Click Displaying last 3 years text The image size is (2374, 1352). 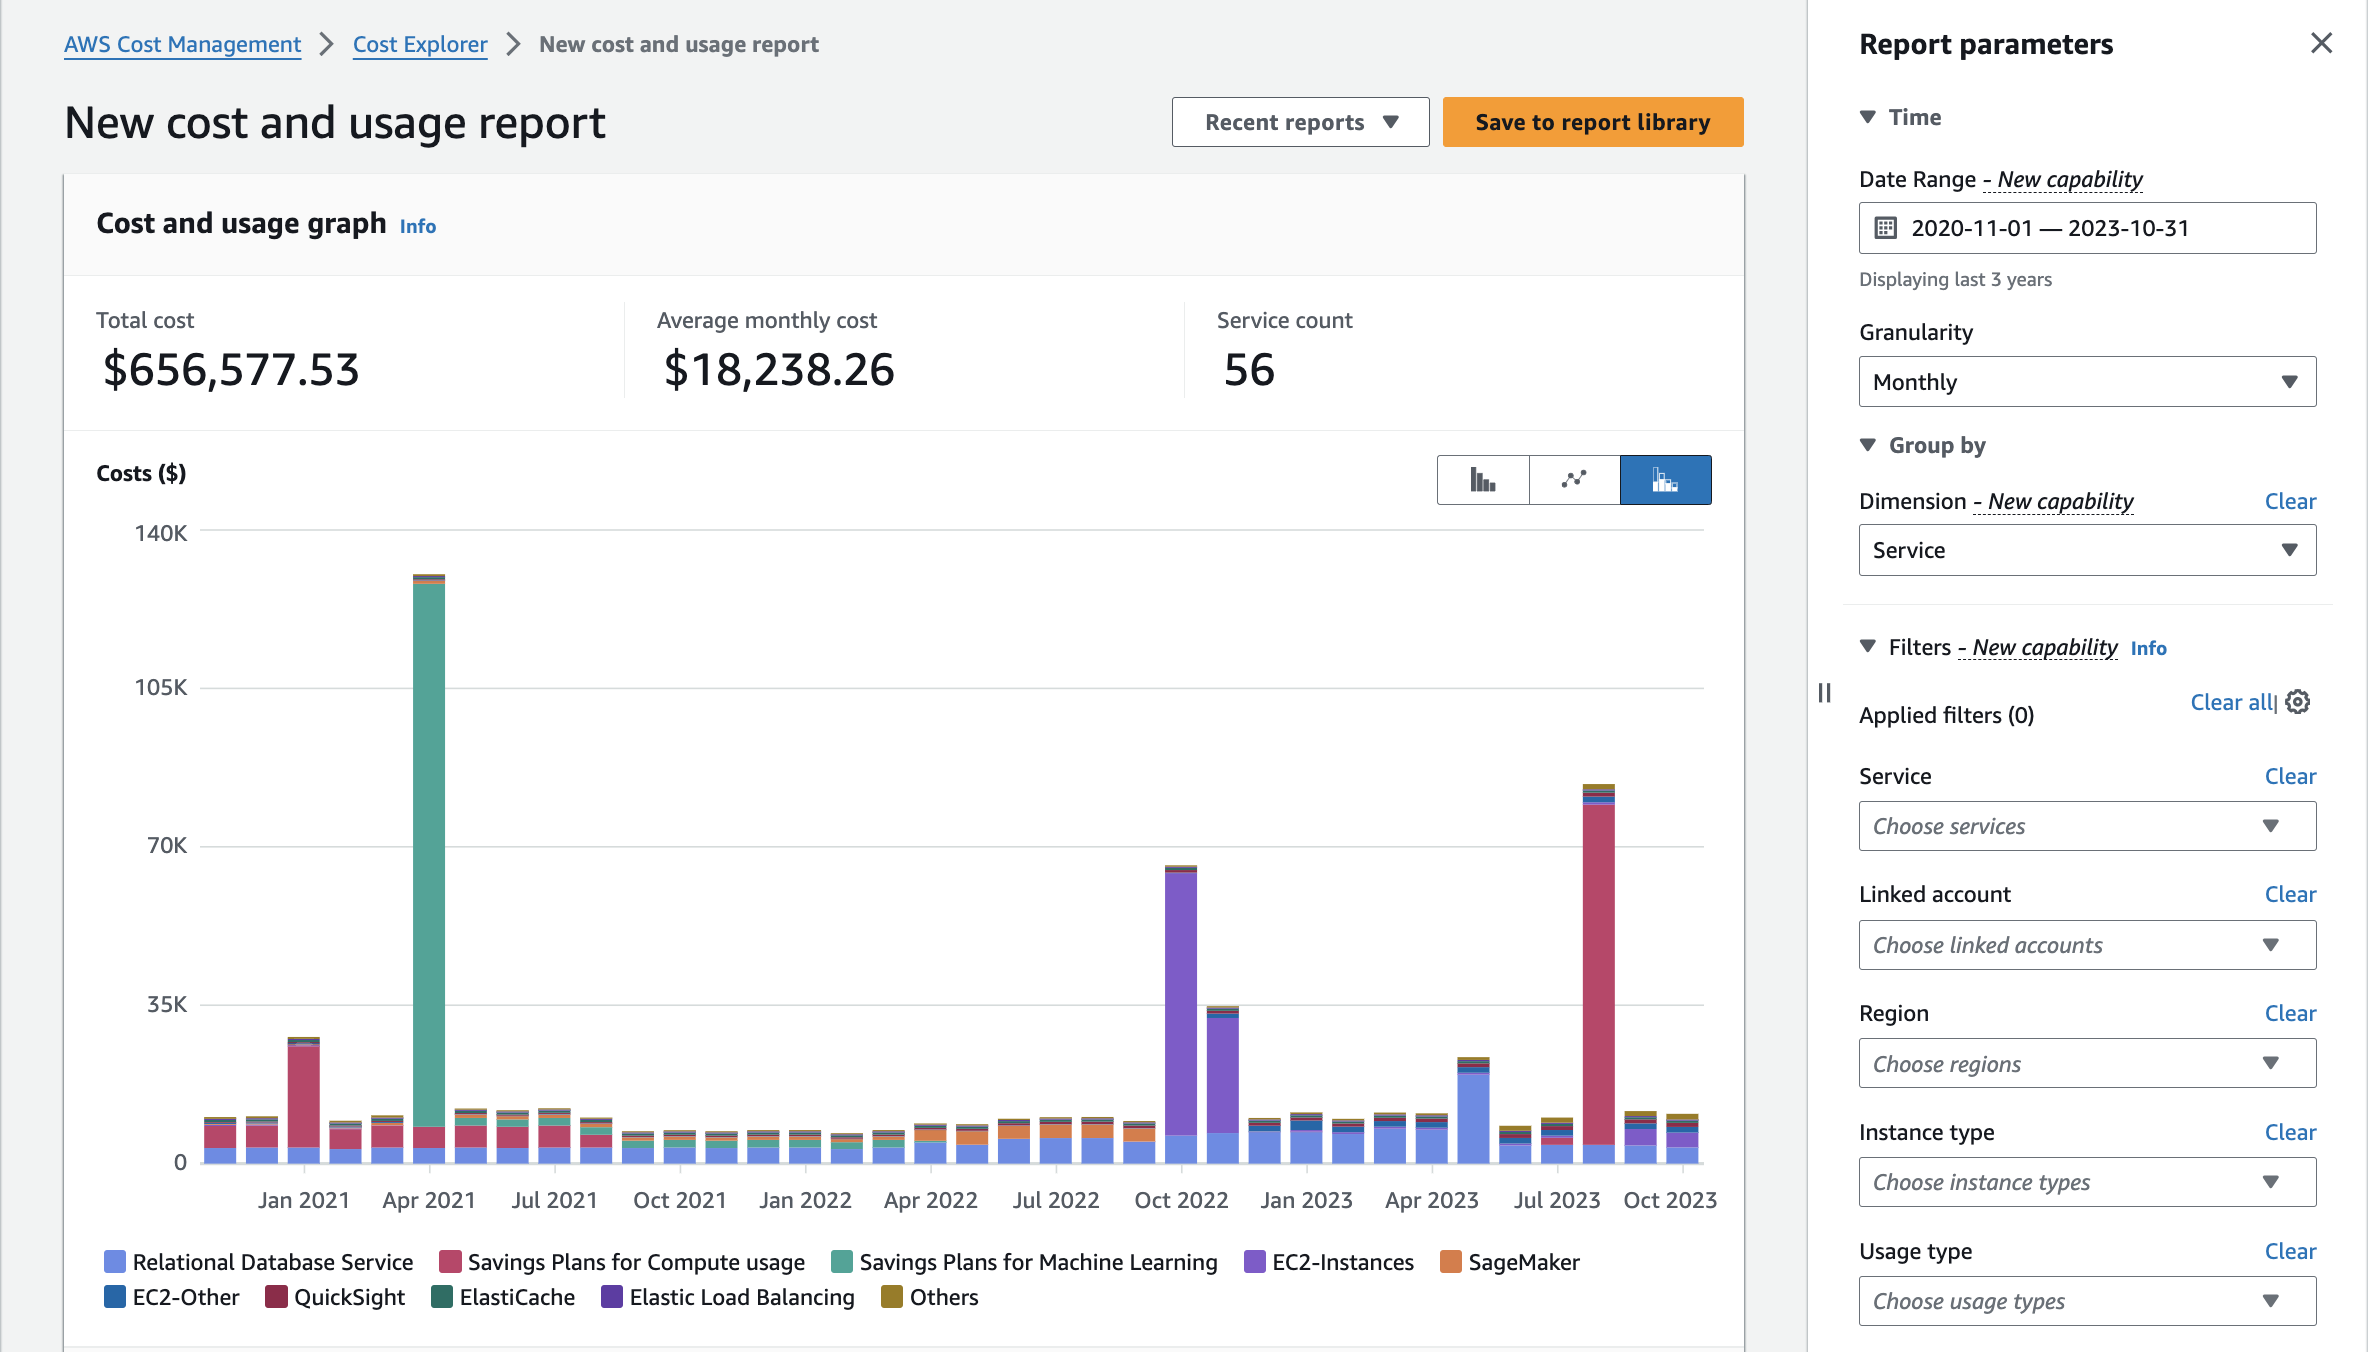(1955, 280)
